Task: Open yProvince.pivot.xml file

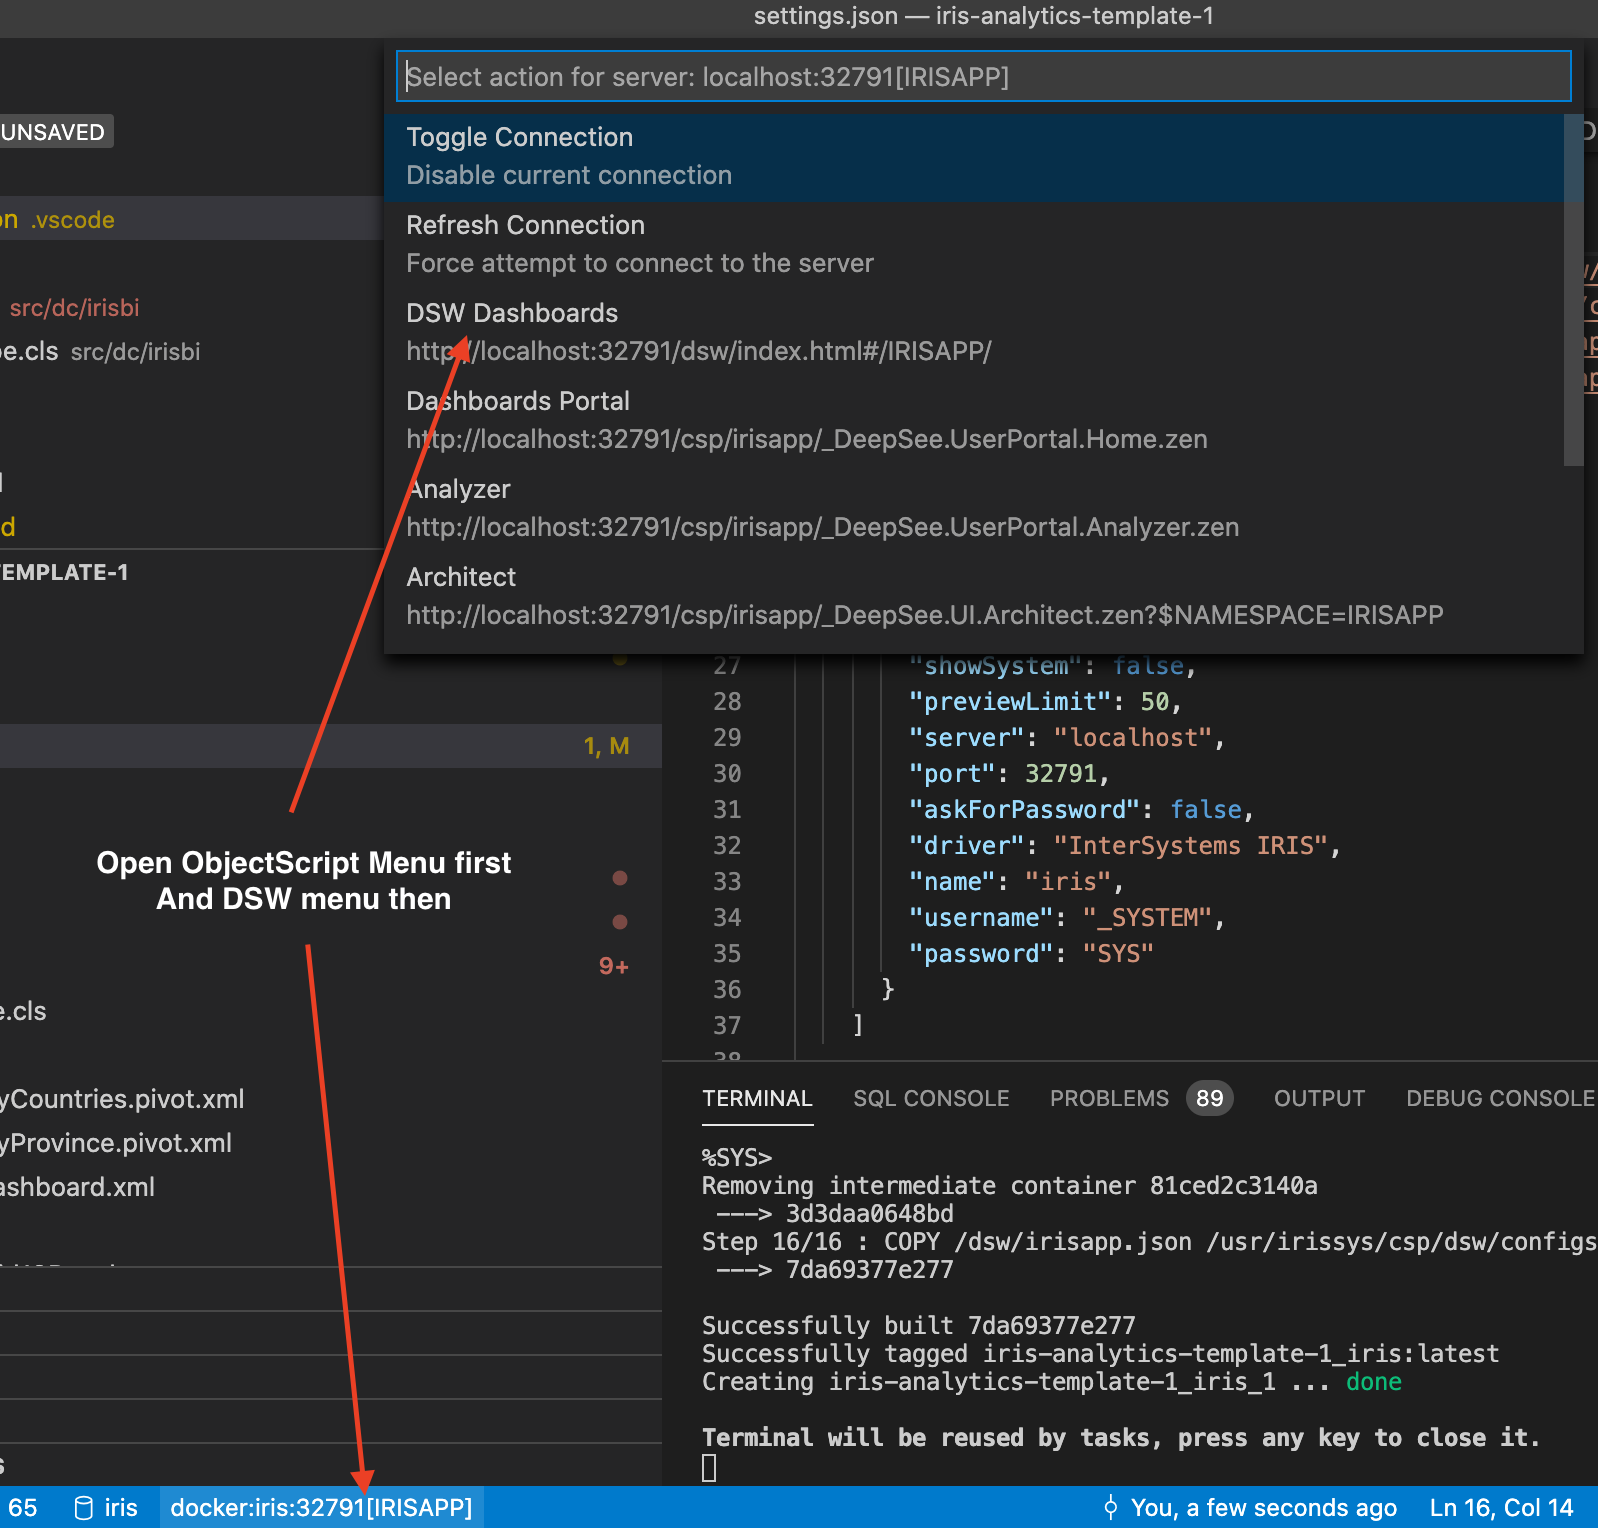Action: tap(116, 1143)
